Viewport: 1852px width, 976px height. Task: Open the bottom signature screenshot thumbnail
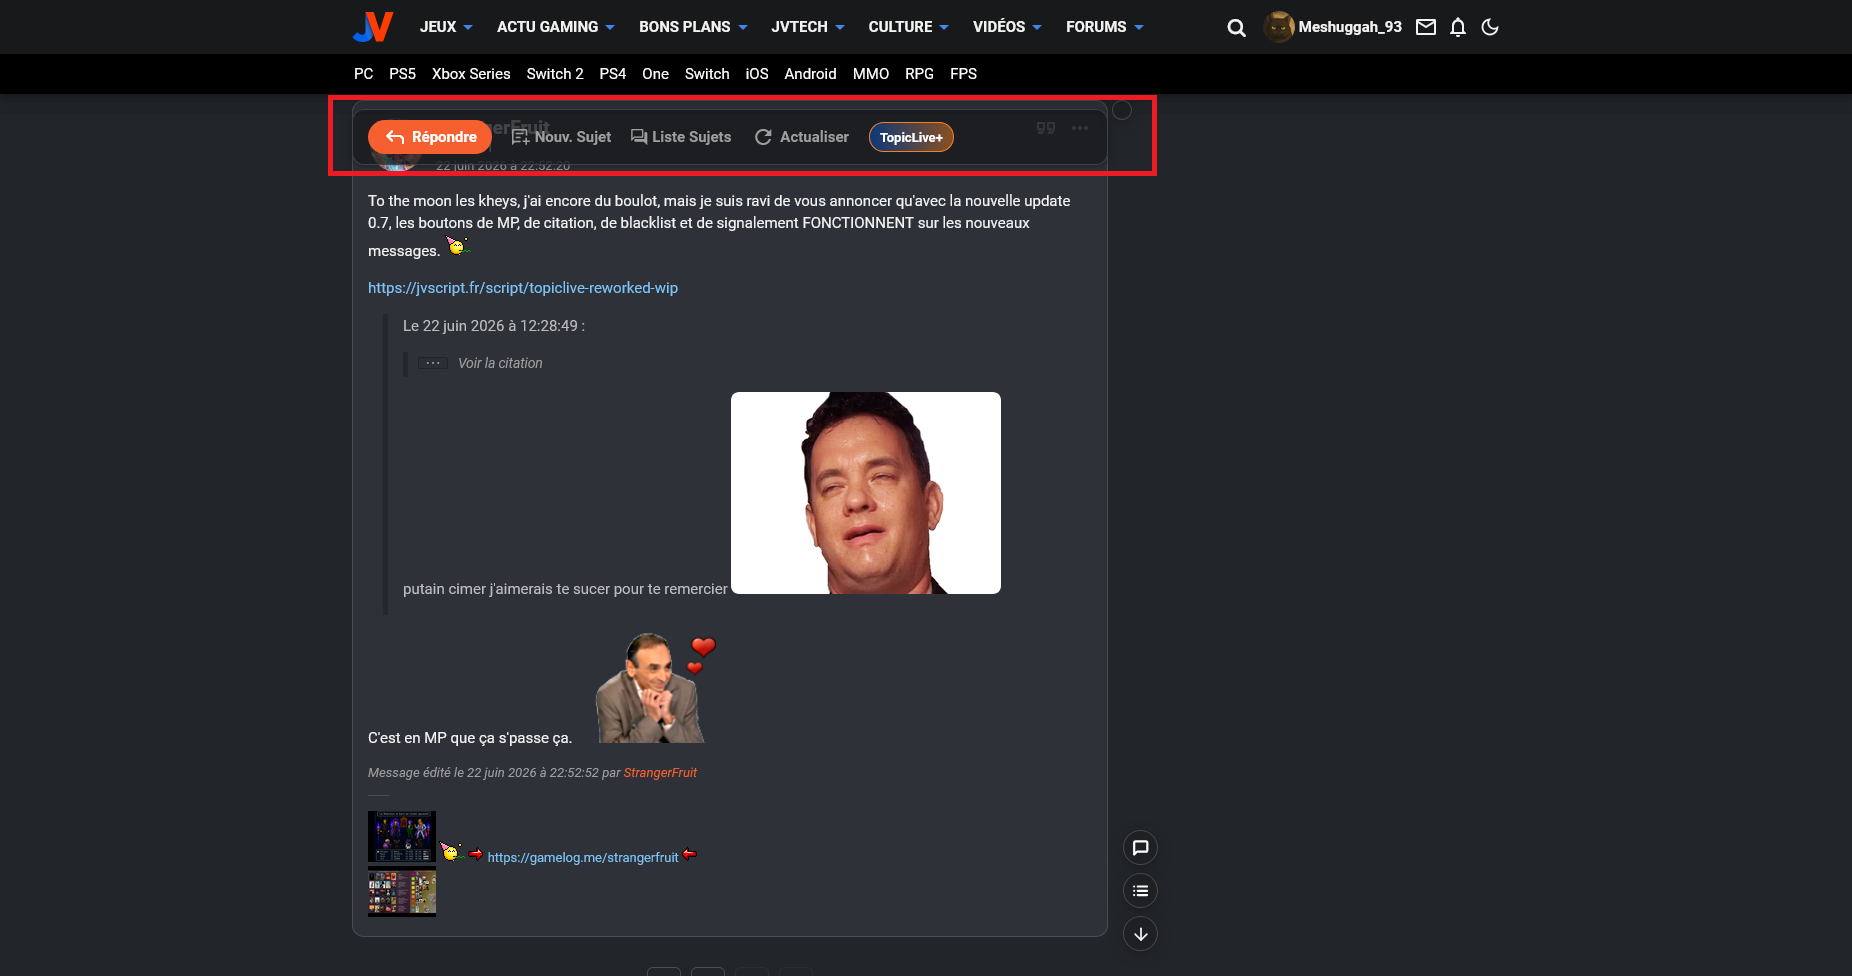pos(402,892)
